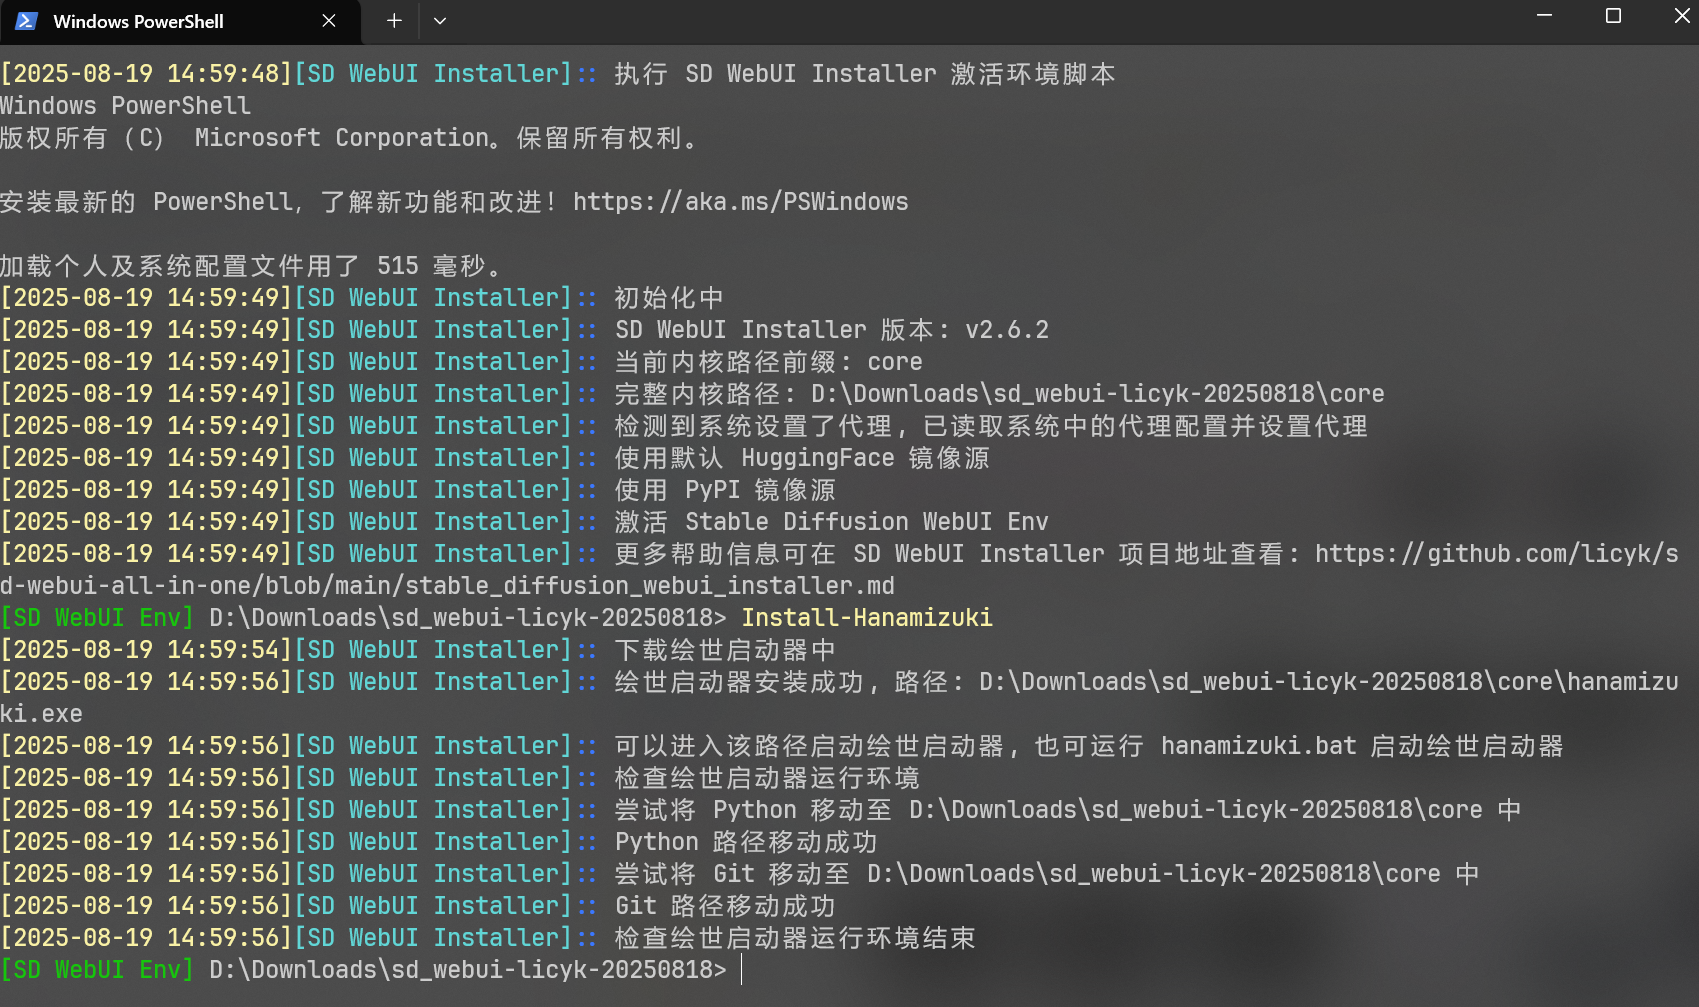Open the https://aka.ms/PSWindows link
This screenshot has width=1699, height=1007.
(741, 202)
